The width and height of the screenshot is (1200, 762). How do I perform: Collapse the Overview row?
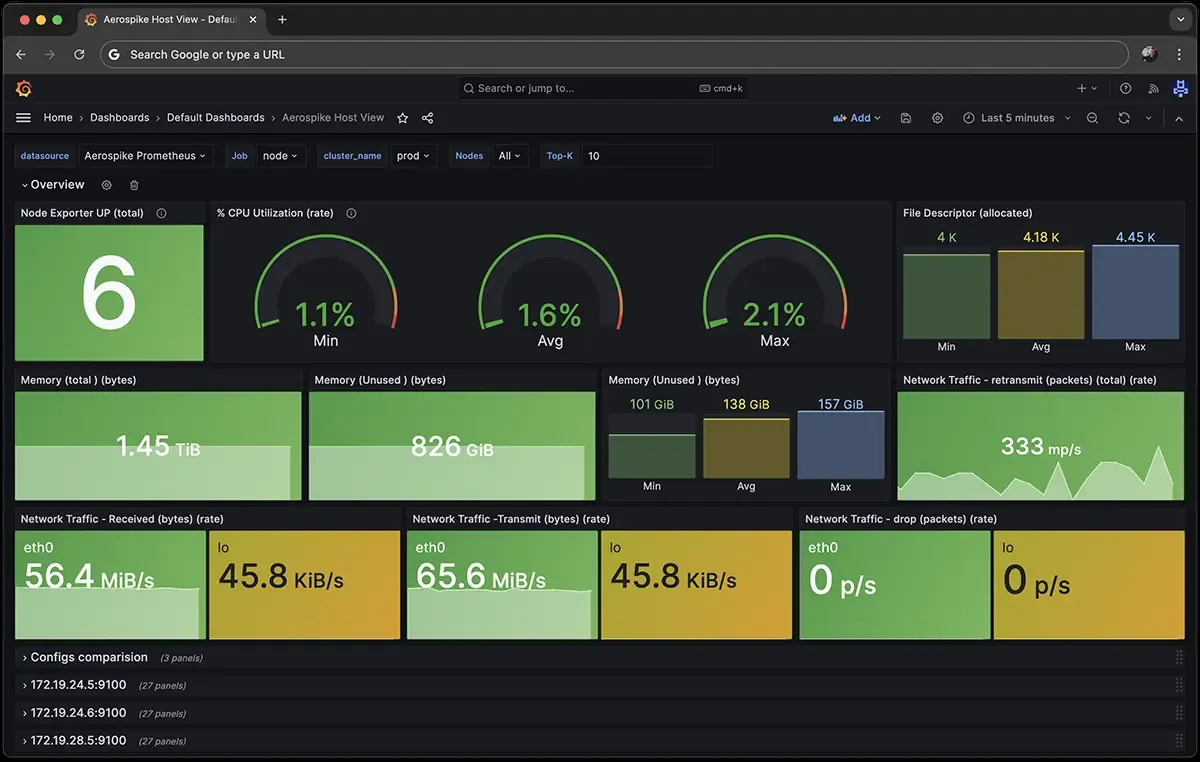click(53, 185)
